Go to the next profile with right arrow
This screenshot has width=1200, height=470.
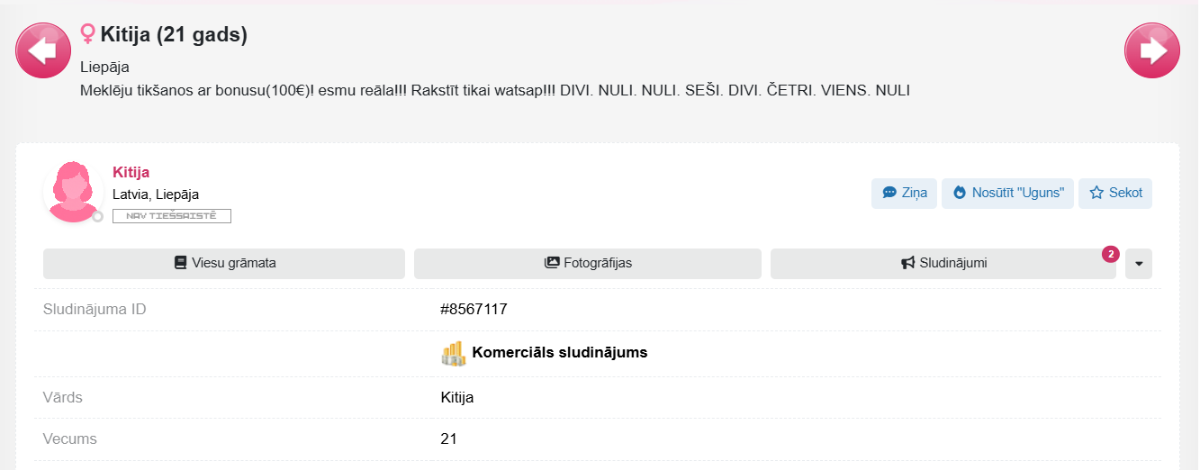(1153, 50)
